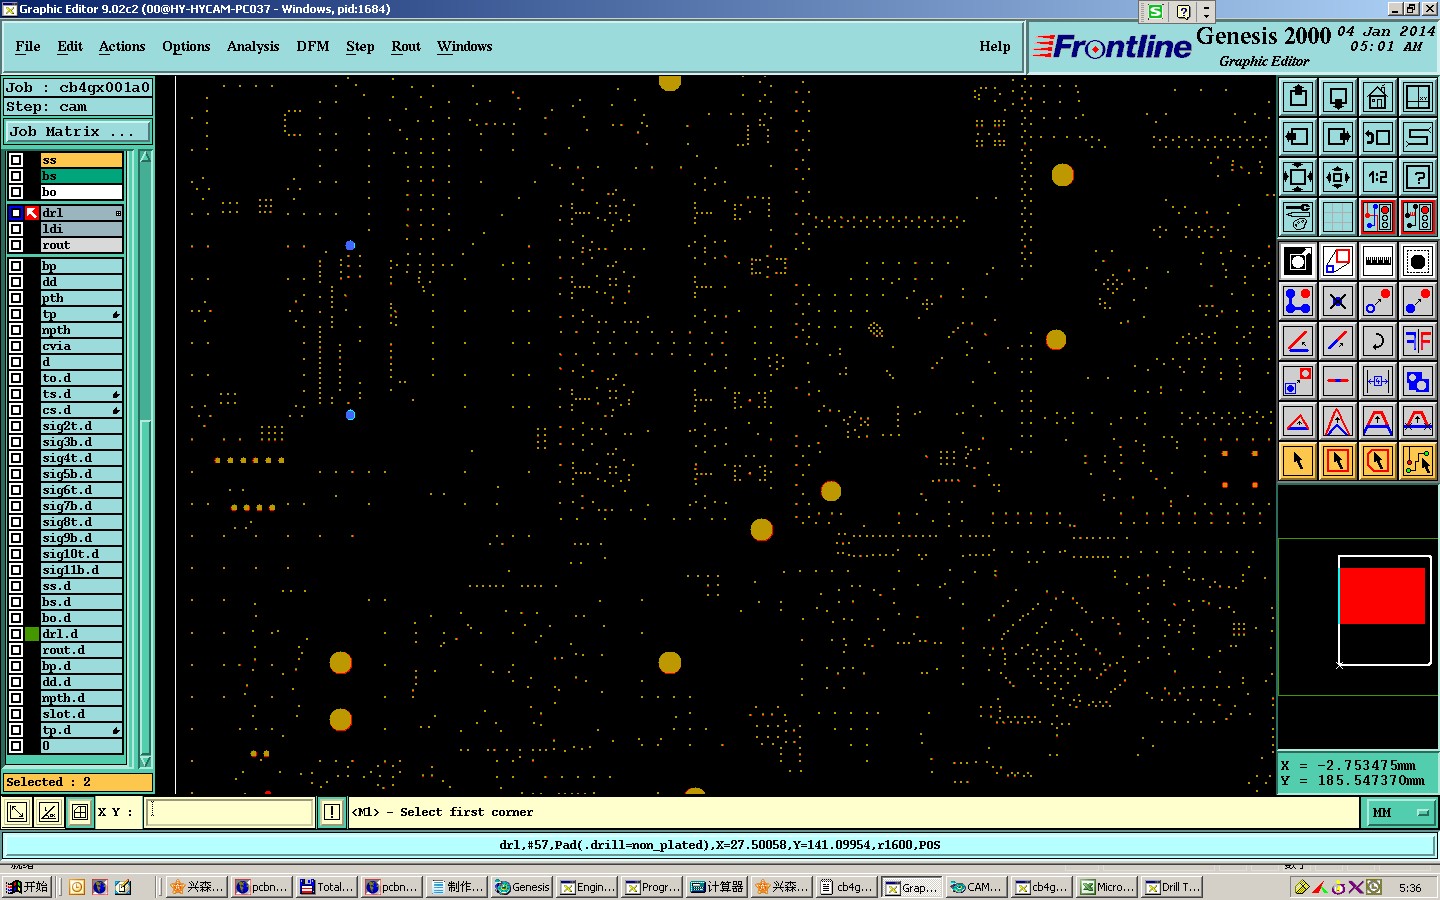Click the red overview thumbnail panel
1440x900 pixels.
coord(1382,596)
